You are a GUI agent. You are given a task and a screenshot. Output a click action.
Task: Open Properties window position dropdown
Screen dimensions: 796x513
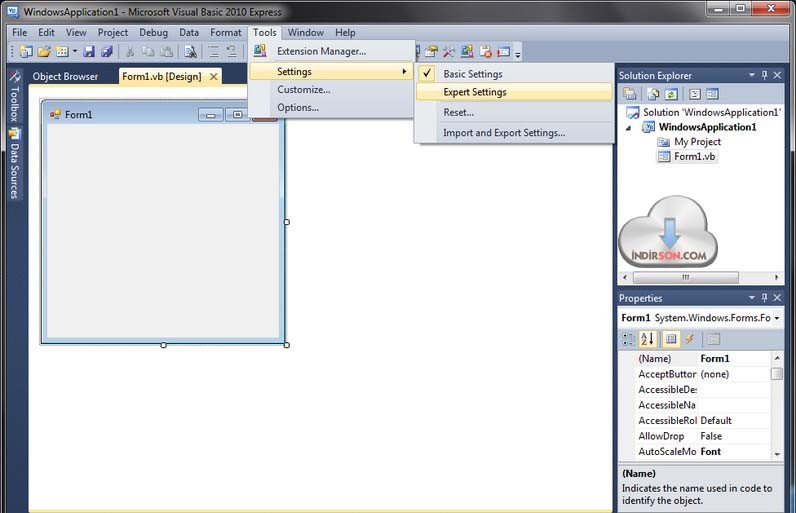[752, 298]
